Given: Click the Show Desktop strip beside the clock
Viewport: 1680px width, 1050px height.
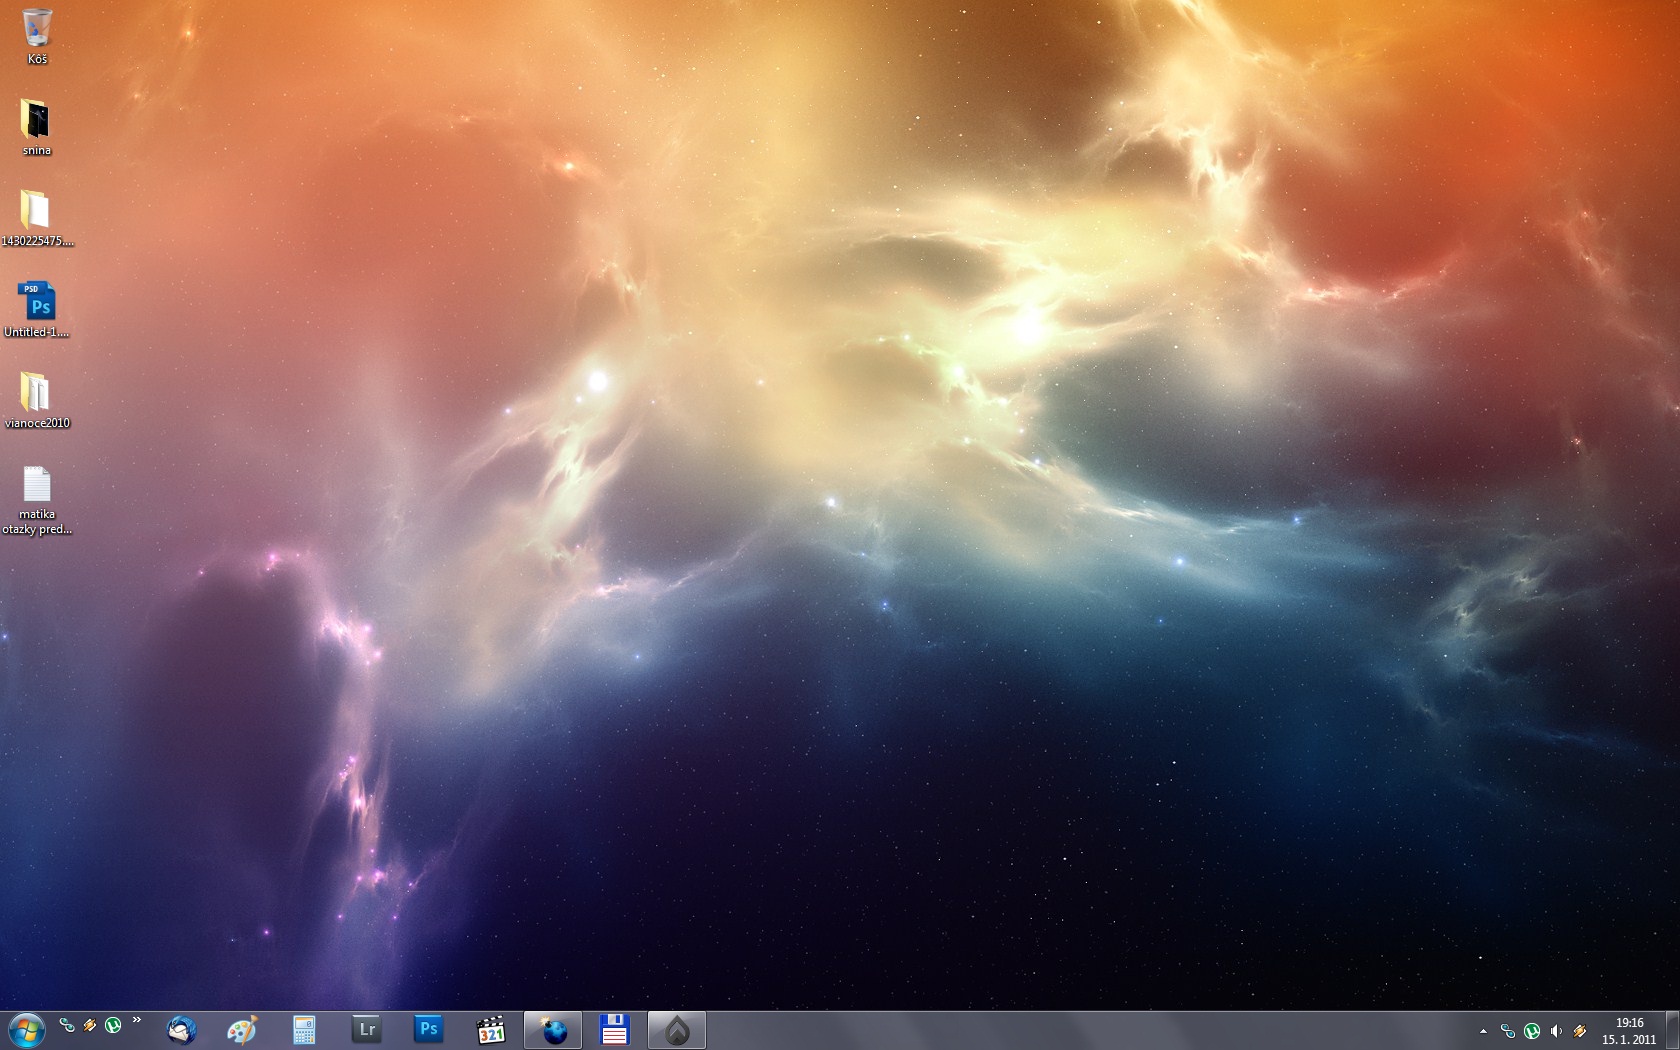Looking at the screenshot, I should click(1672, 1031).
